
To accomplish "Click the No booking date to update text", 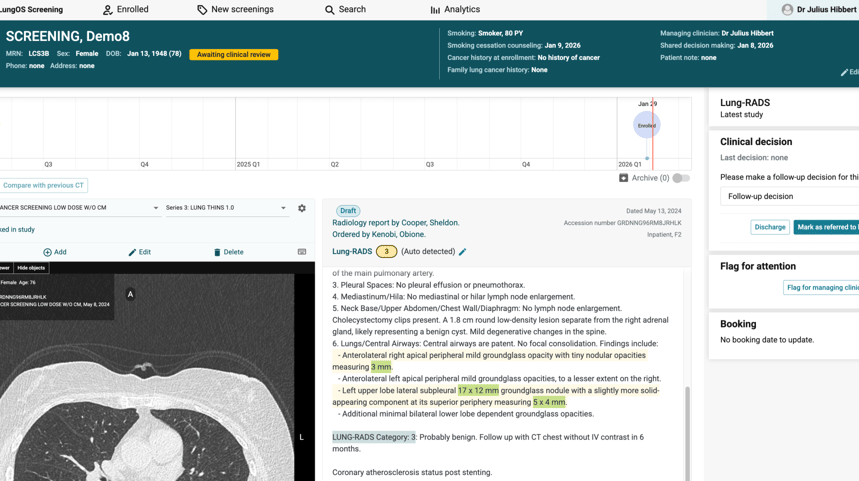I will tap(767, 340).
